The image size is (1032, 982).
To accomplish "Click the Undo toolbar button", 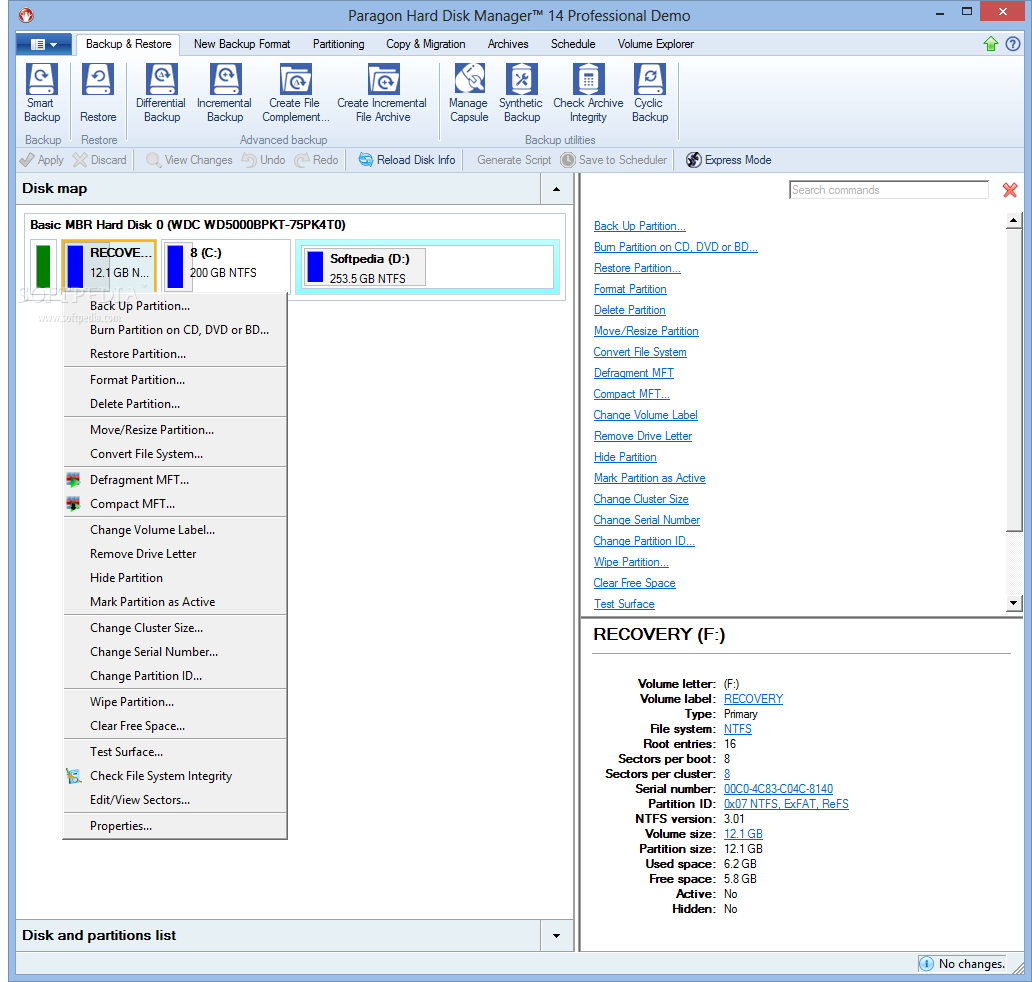I will coord(263,160).
